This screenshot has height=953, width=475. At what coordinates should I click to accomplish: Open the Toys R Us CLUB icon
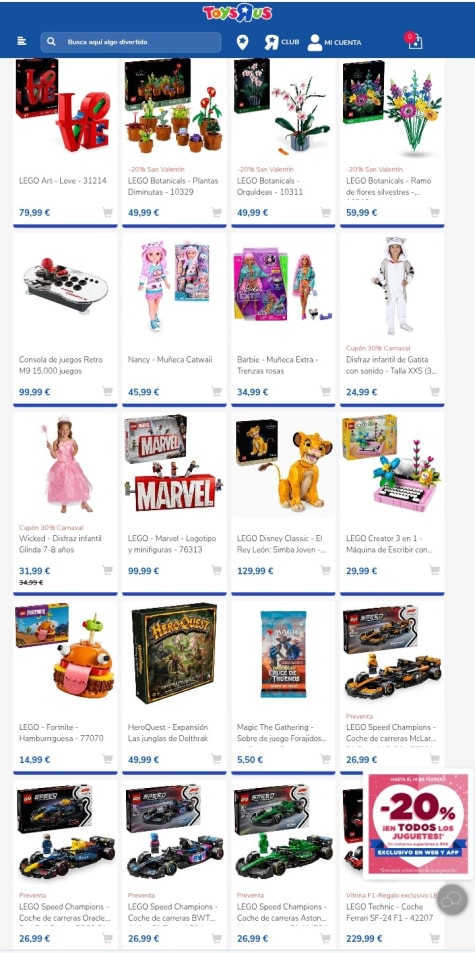pyautogui.click(x=282, y=42)
